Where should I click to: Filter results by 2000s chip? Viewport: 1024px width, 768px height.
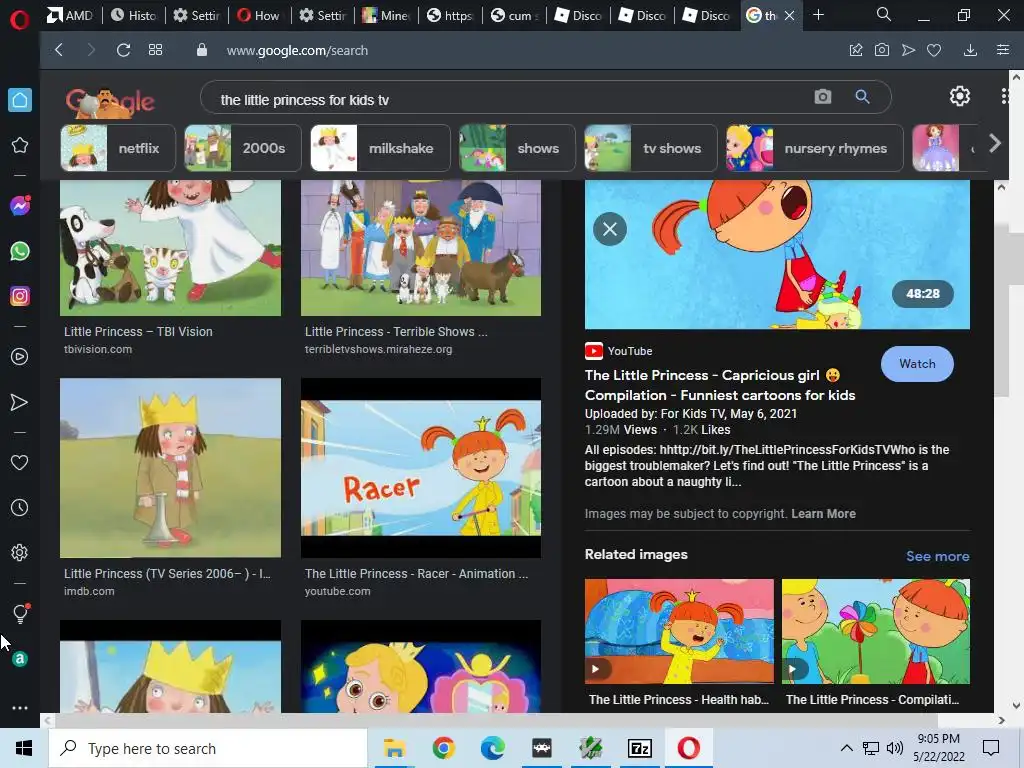point(243,148)
